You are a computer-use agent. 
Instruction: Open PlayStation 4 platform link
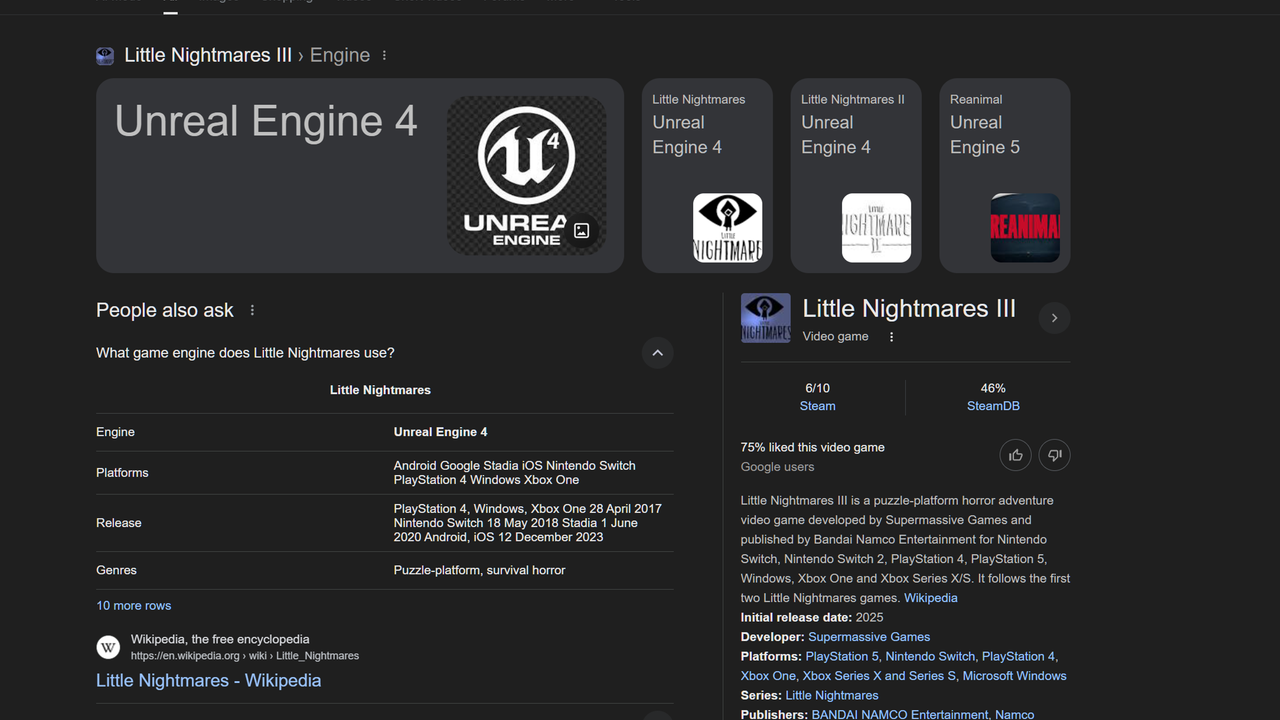click(1018, 656)
